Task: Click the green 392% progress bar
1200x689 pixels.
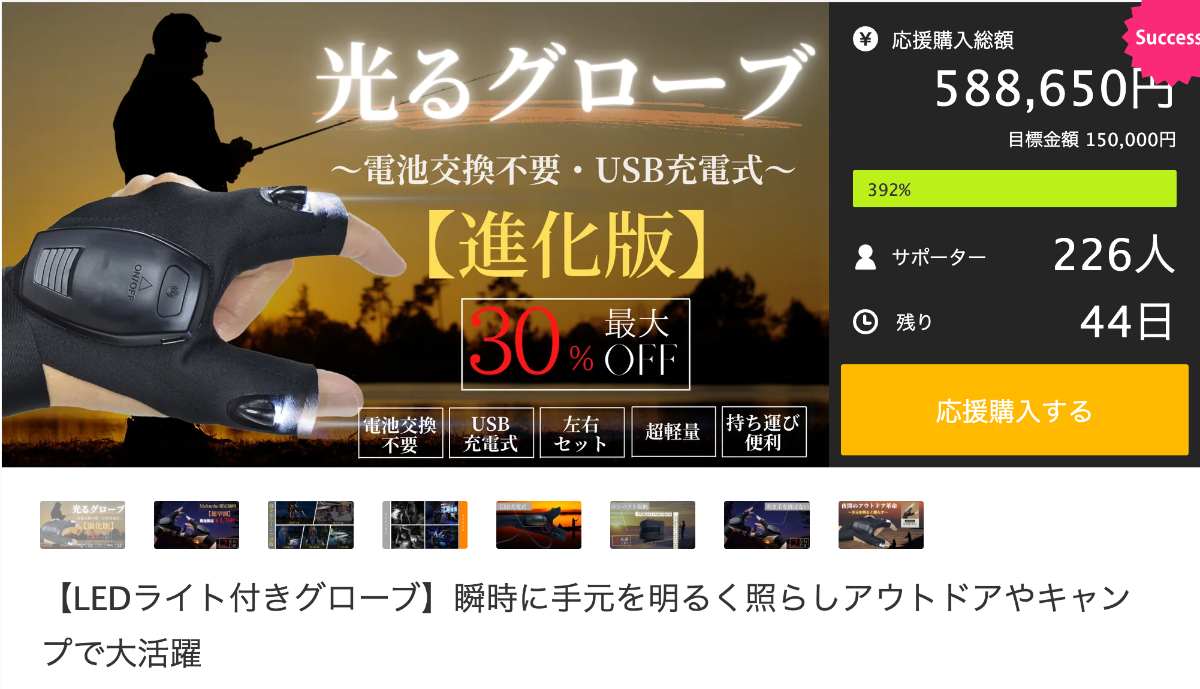Action: pyautogui.click(x=1014, y=189)
